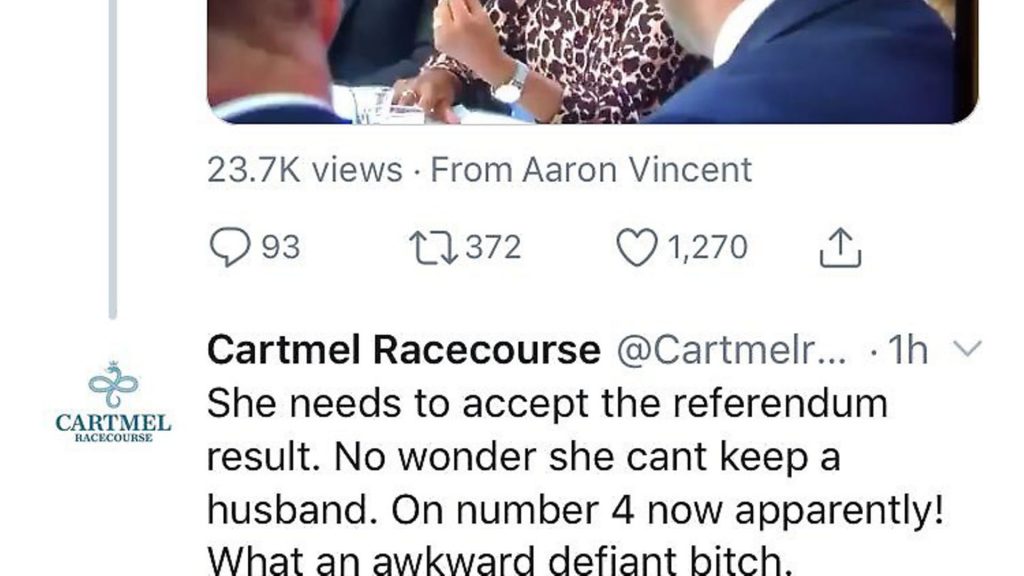Click the reply speech bubble icon
Image resolution: width=1024 pixels, height=576 pixels.
[x=229, y=247]
